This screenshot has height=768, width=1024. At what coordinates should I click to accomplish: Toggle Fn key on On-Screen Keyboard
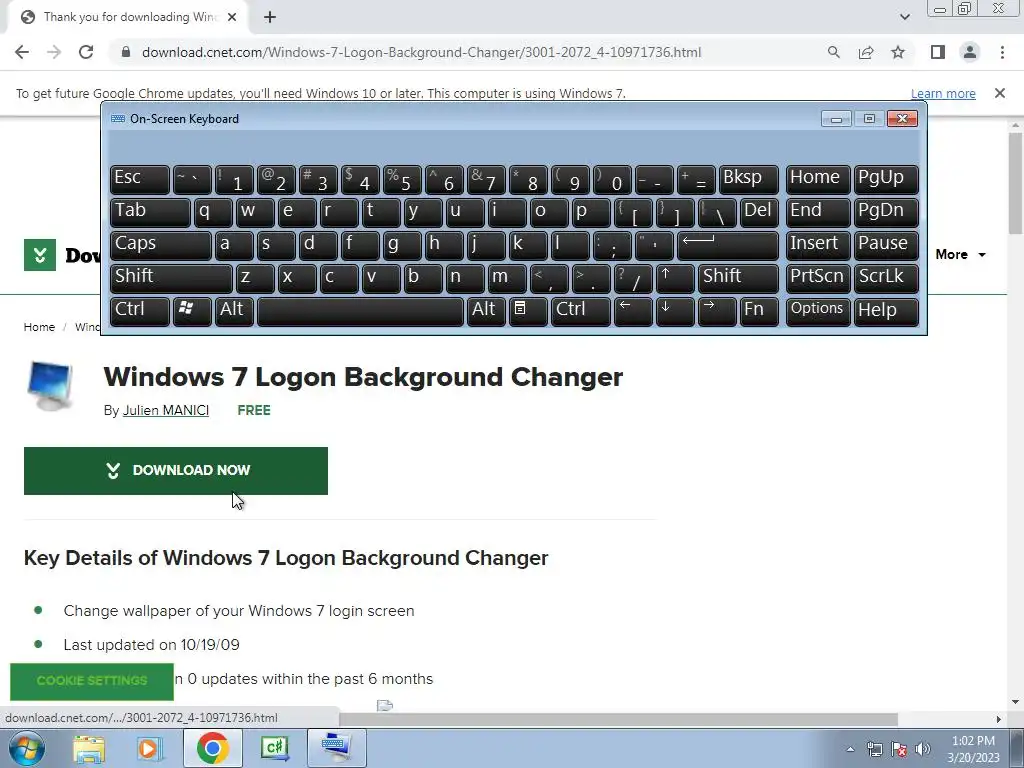[x=759, y=311]
